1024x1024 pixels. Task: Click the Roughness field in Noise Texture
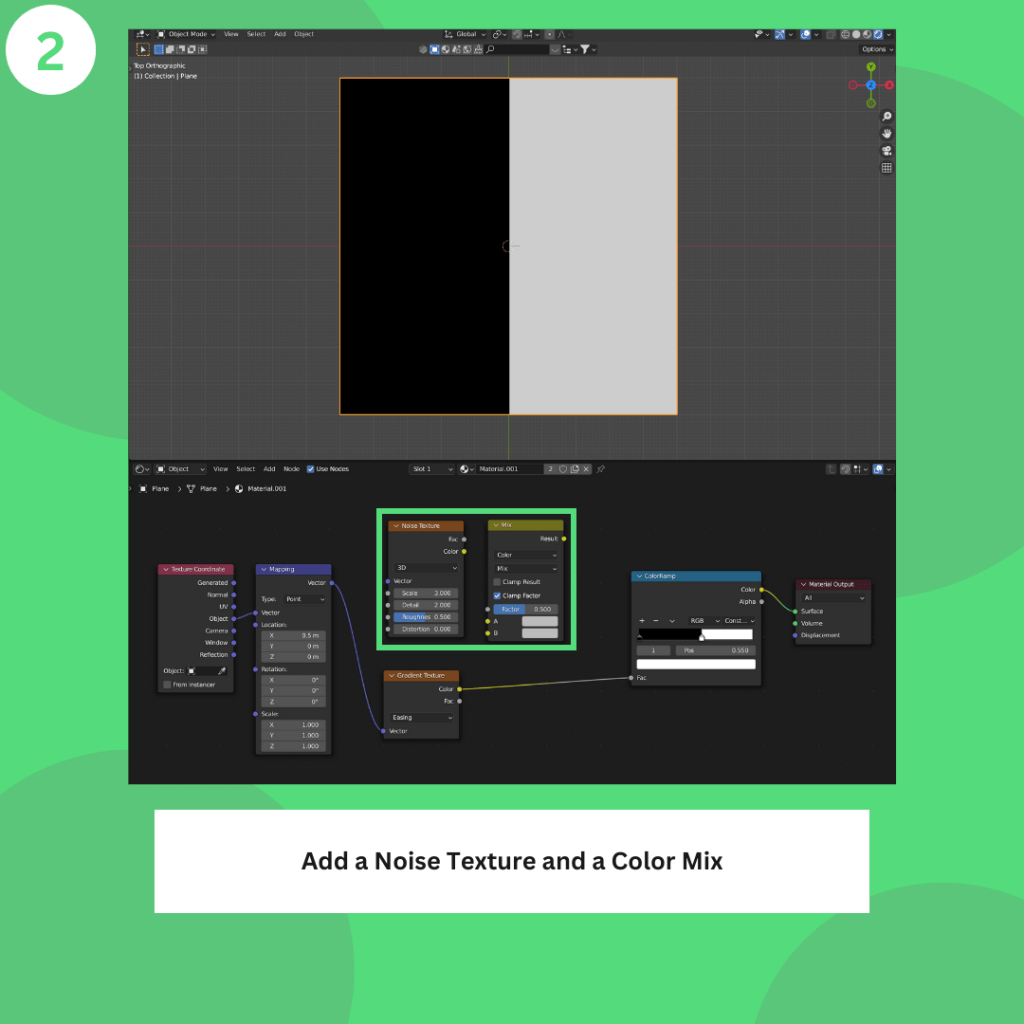click(x=425, y=617)
